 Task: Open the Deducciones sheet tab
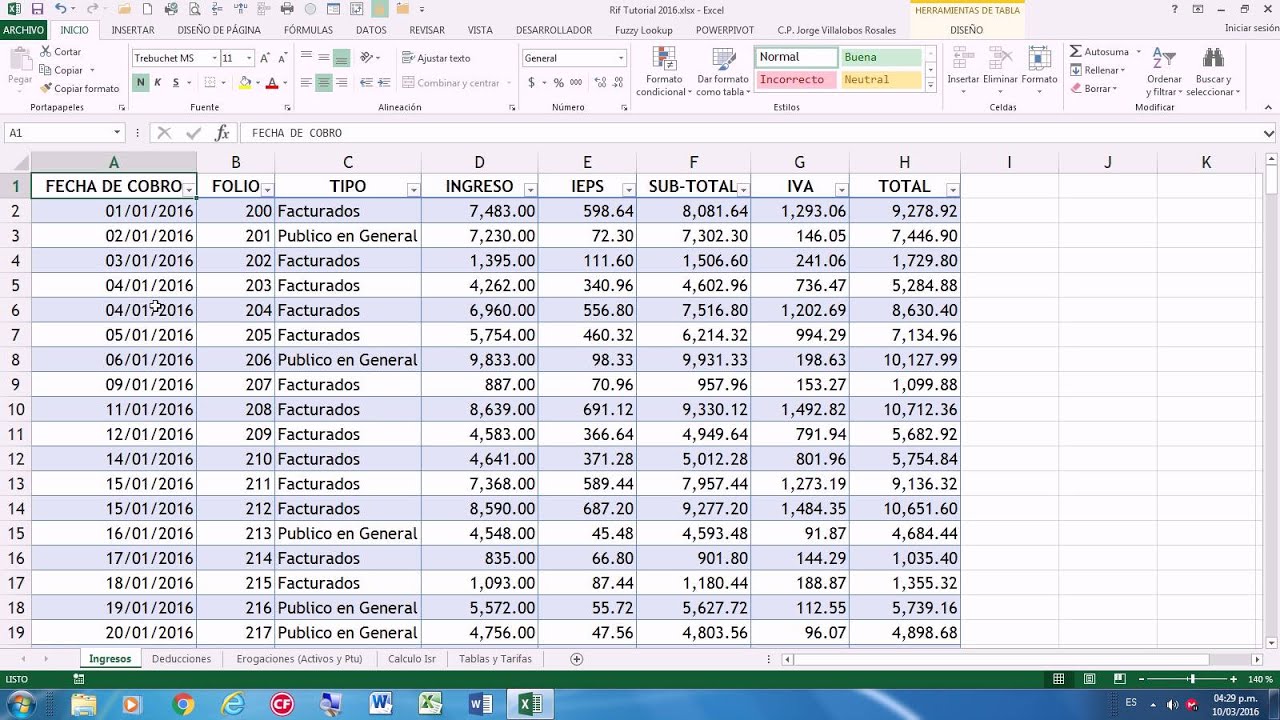181,659
